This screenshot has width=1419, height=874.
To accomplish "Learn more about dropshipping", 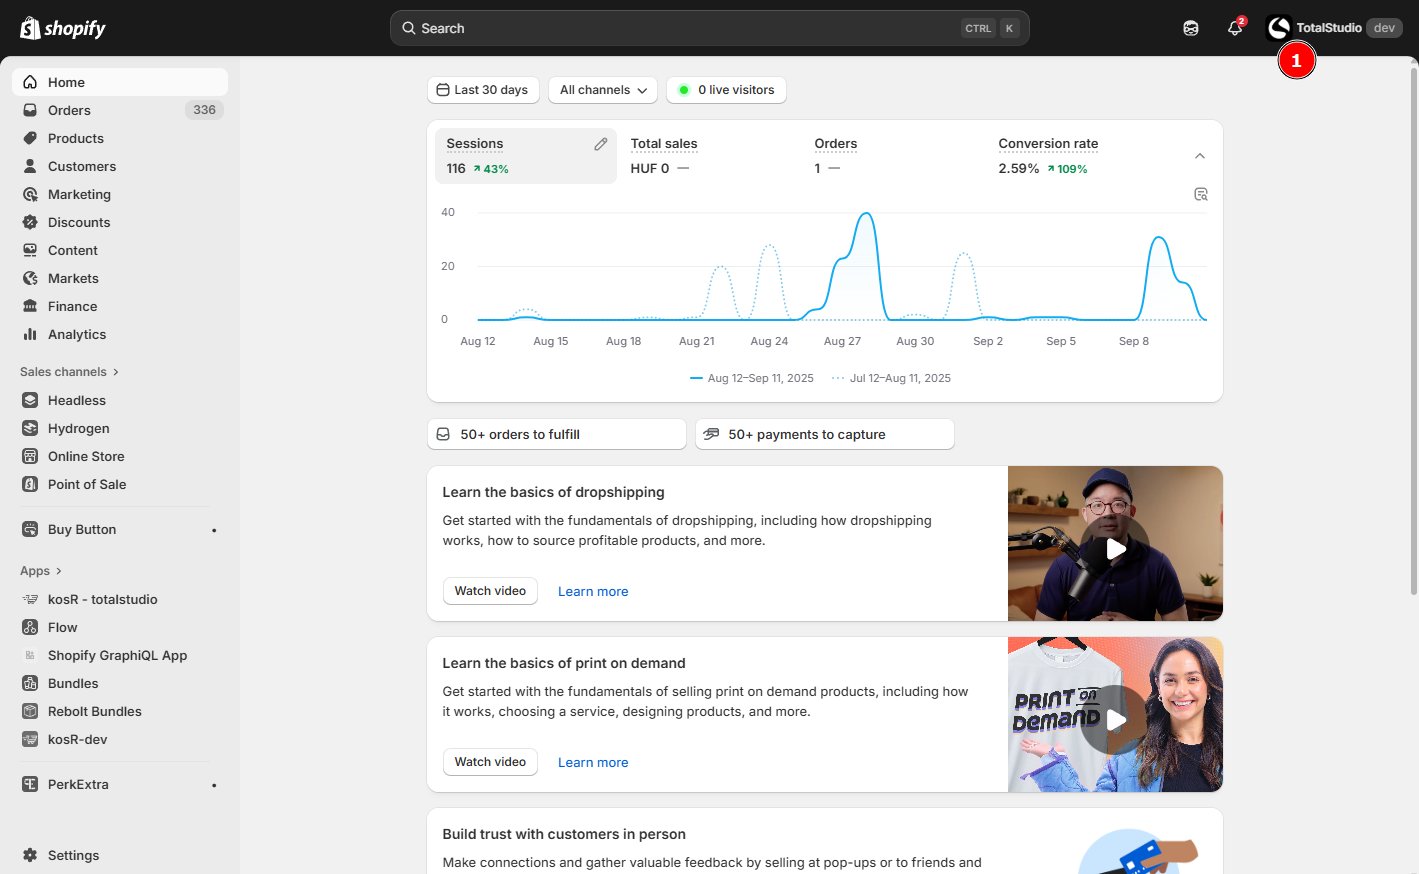I will click(x=593, y=591).
